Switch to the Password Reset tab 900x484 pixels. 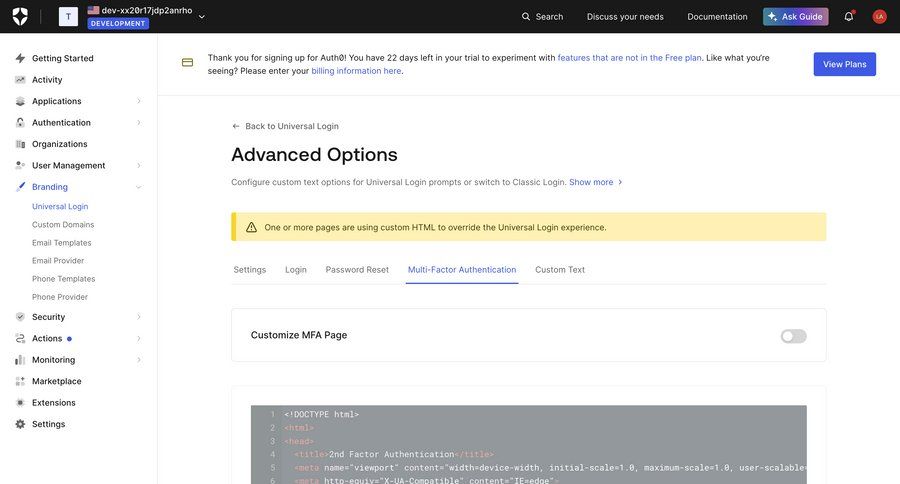tap(357, 270)
